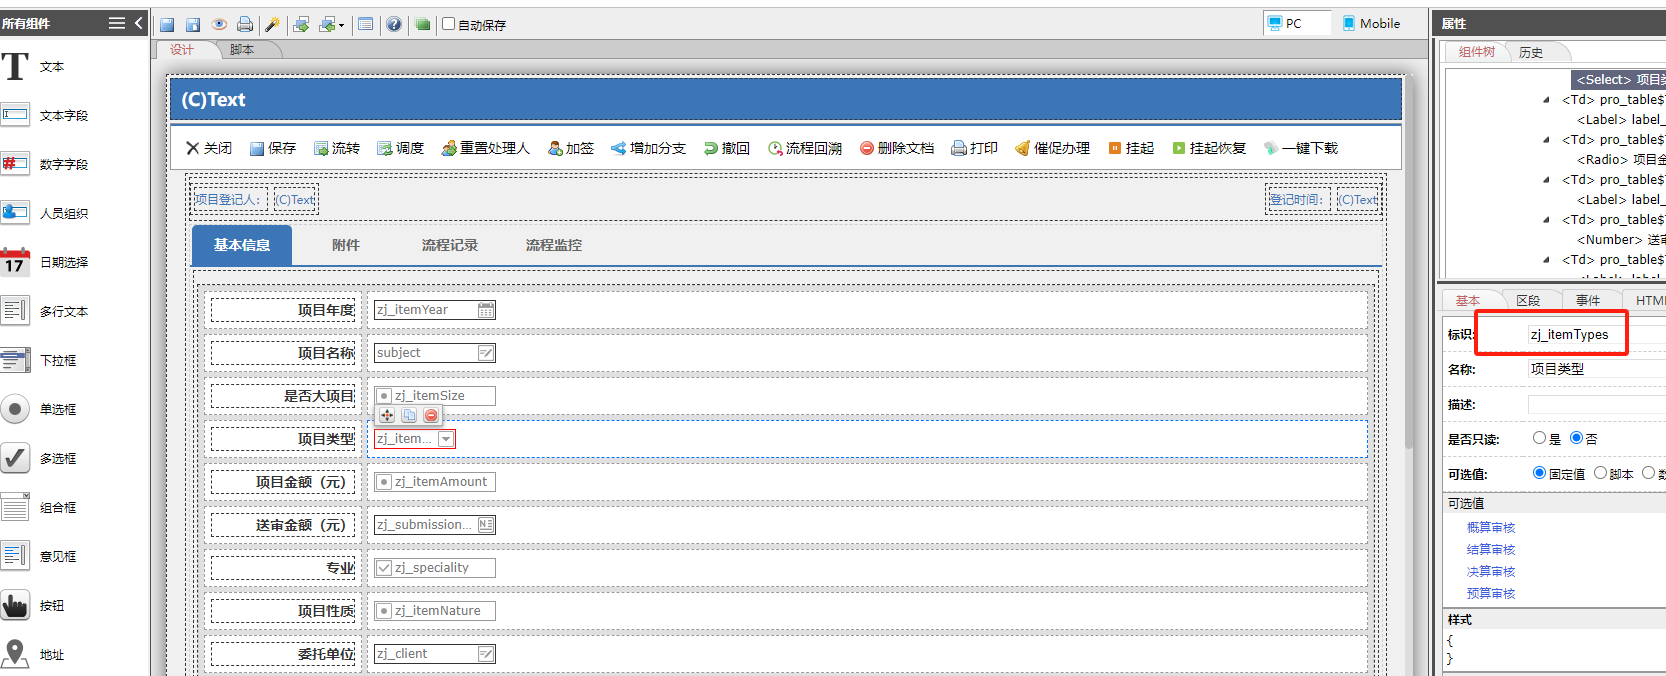Click the import icon with green left arrow
This screenshot has height=676, width=1666.
327,24
